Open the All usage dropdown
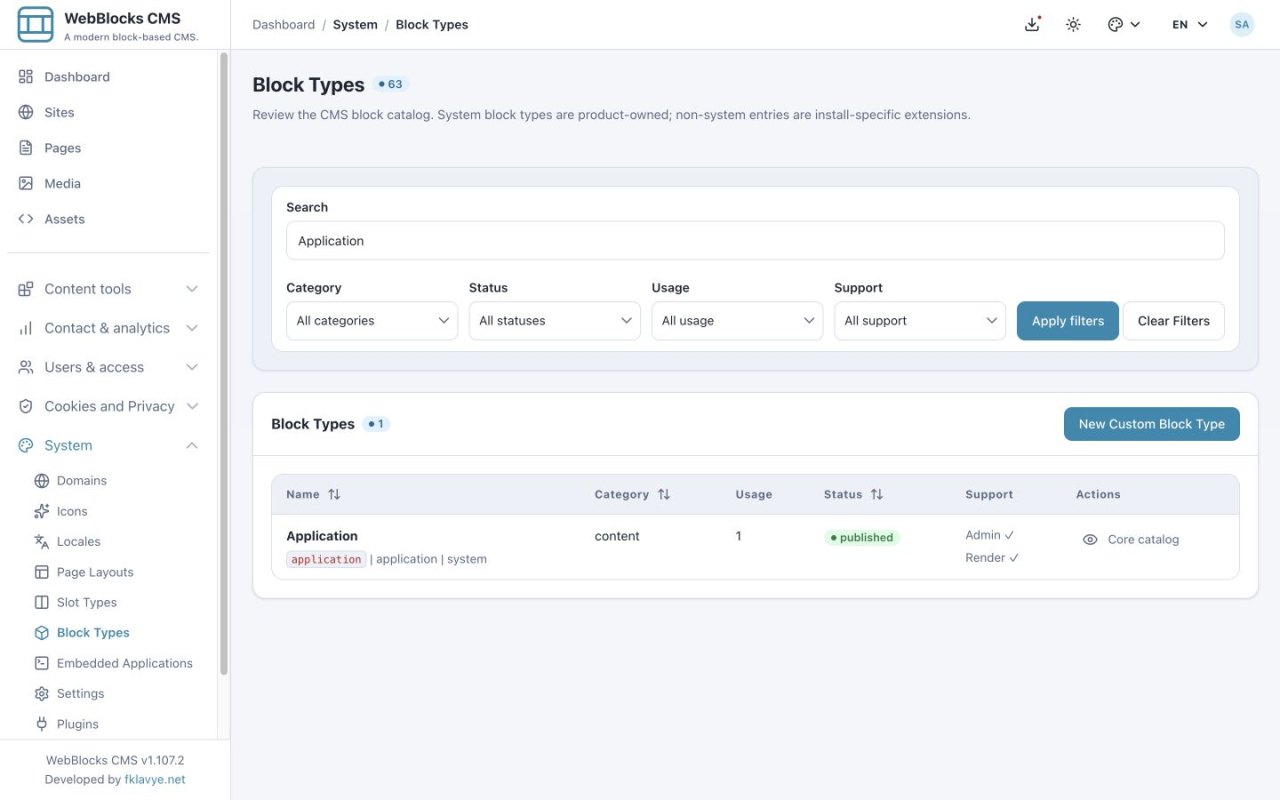 (737, 321)
